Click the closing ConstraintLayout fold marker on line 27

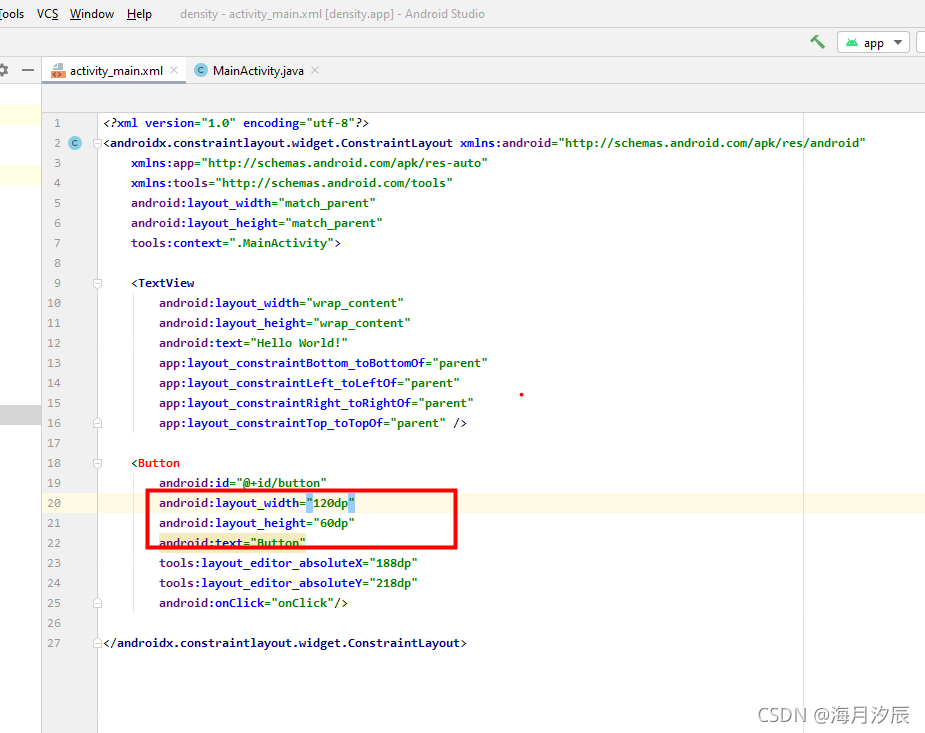coord(97,643)
